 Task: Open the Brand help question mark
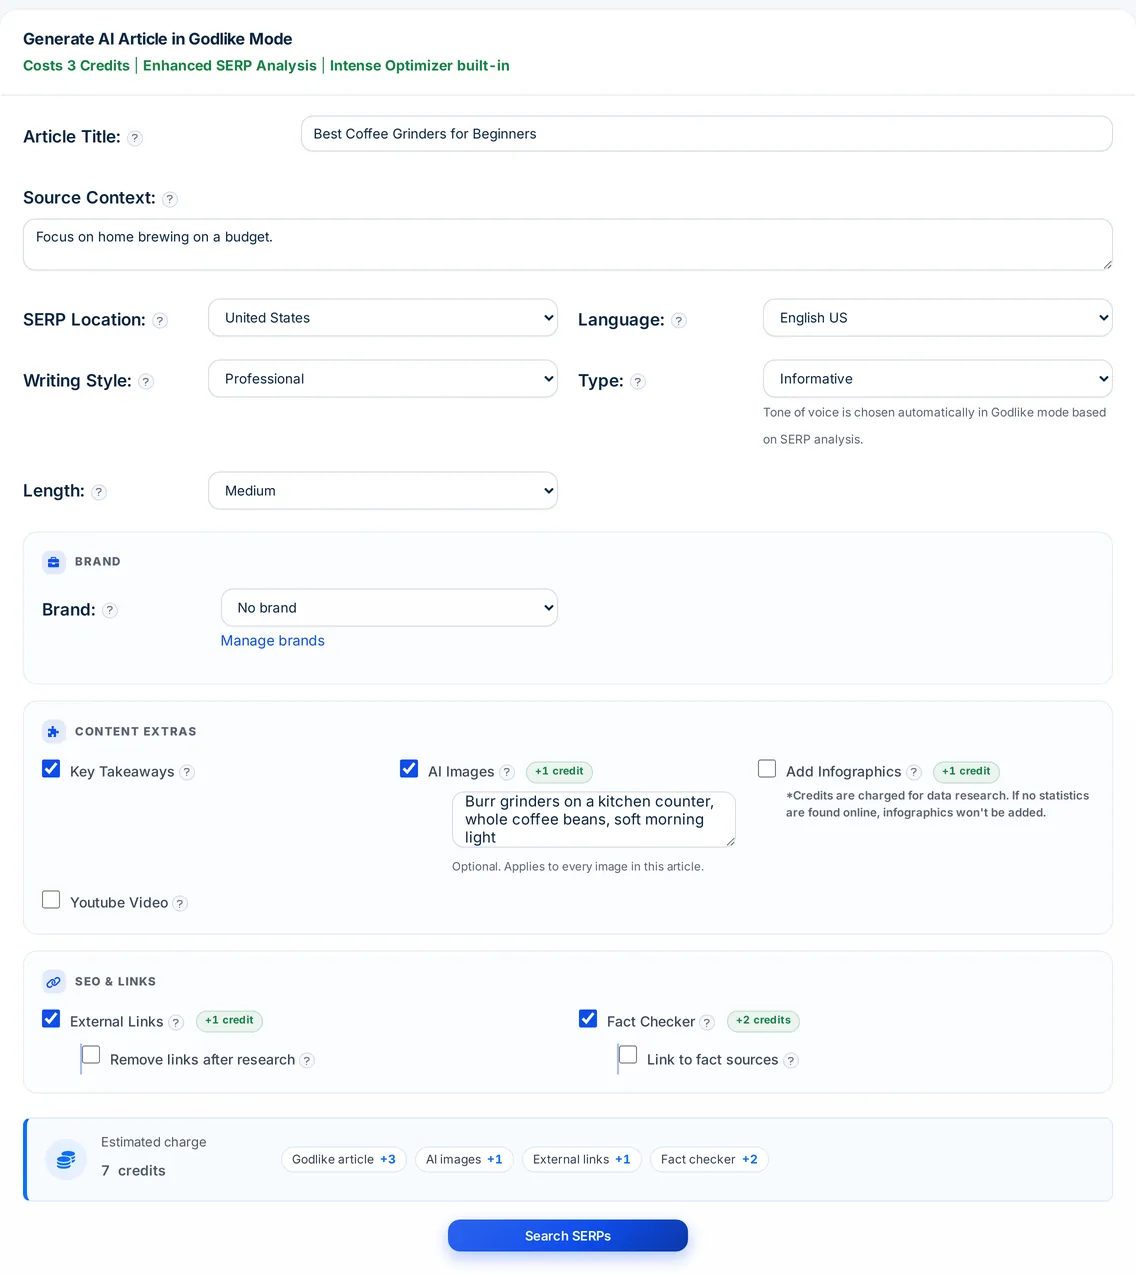click(110, 611)
